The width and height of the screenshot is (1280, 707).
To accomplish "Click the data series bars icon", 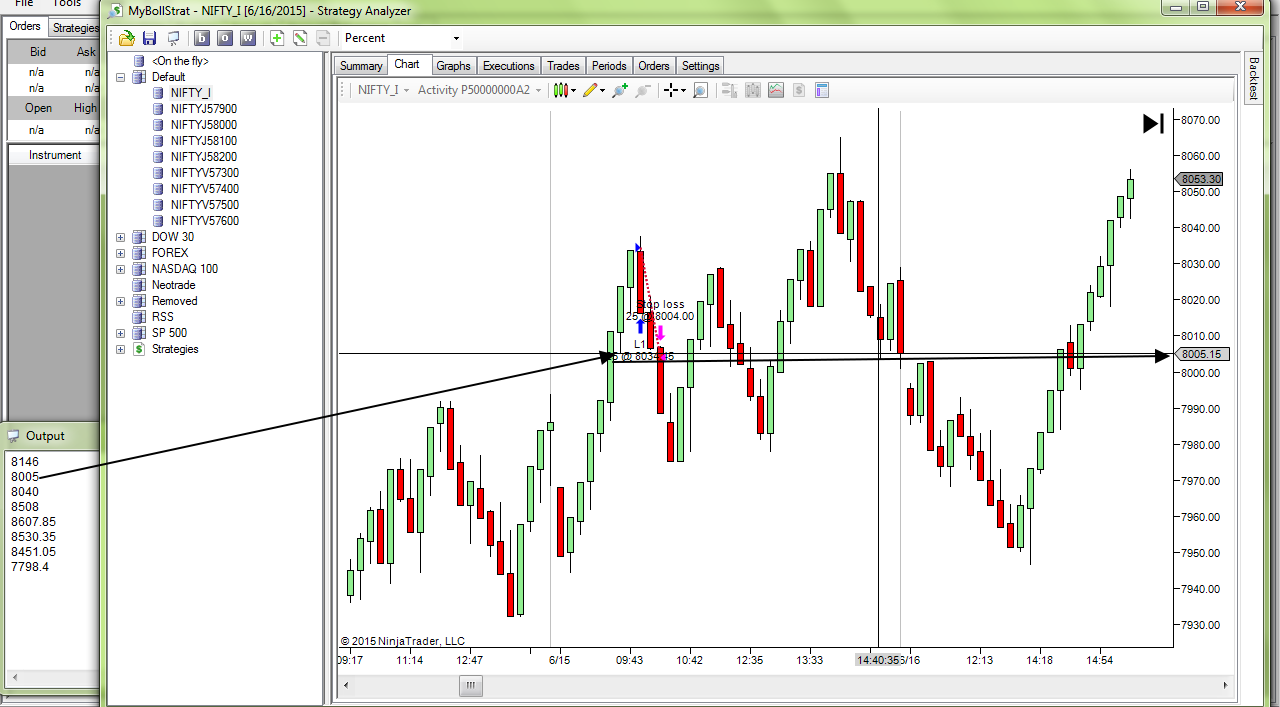I will (x=728, y=90).
